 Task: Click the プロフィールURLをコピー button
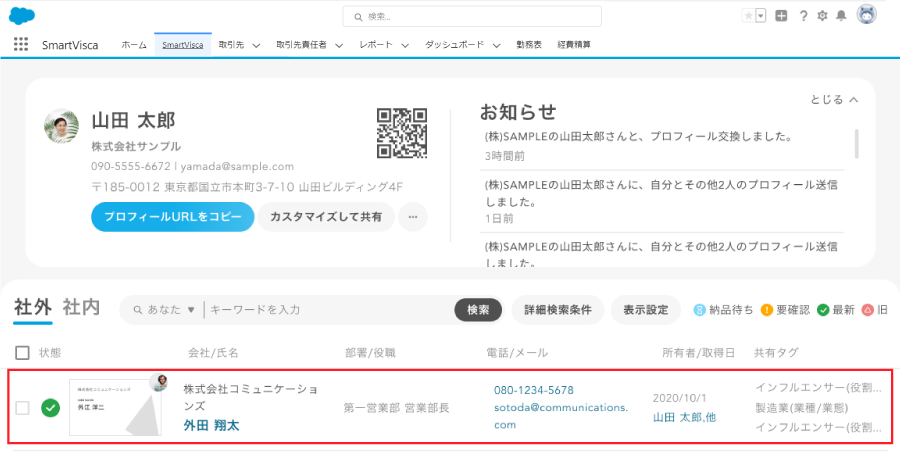click(172, 217)
